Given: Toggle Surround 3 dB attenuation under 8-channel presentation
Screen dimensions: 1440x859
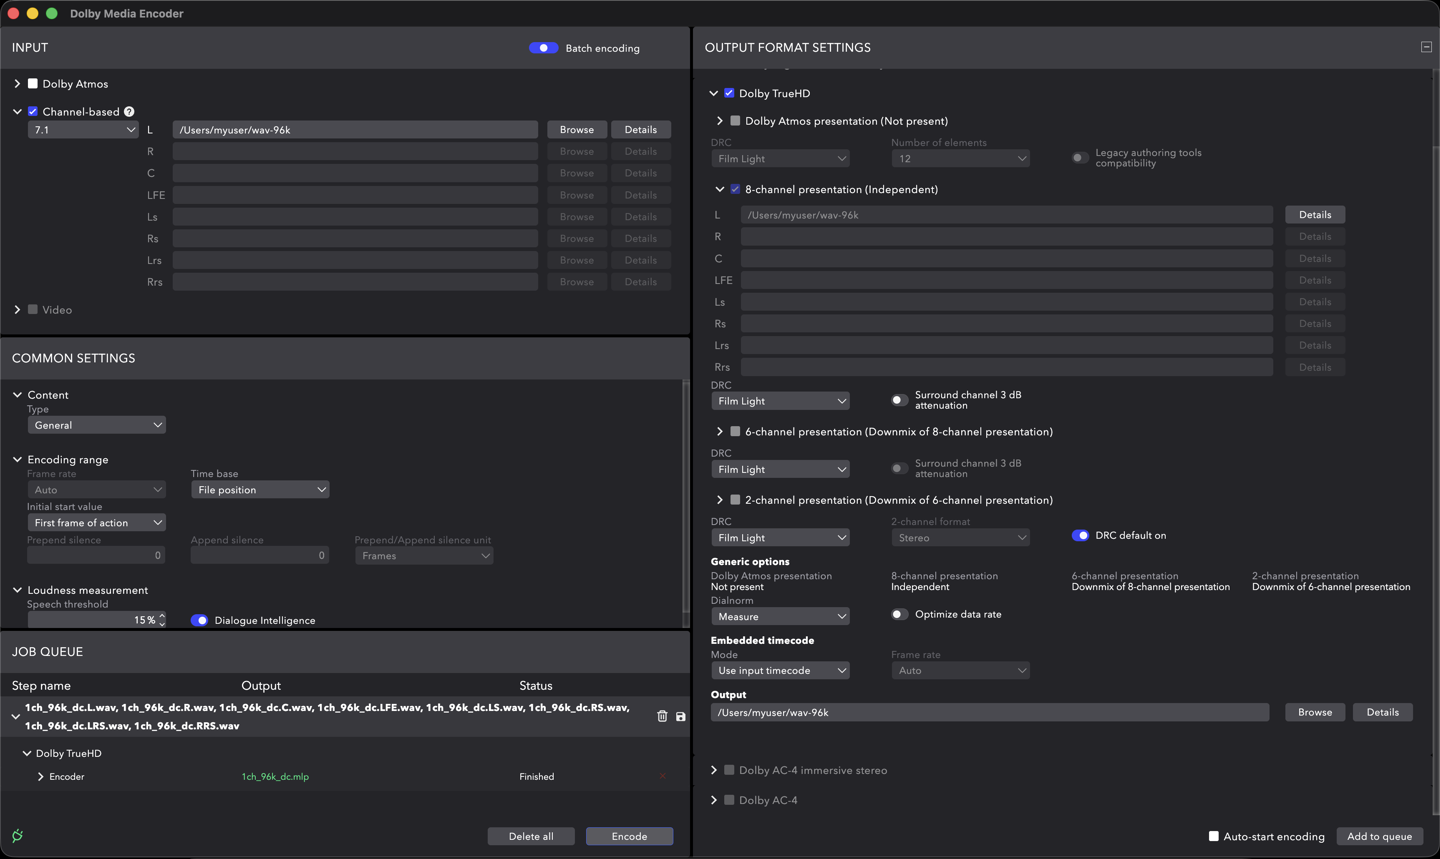Looking at the screenshot, I should tap(899, 400).
